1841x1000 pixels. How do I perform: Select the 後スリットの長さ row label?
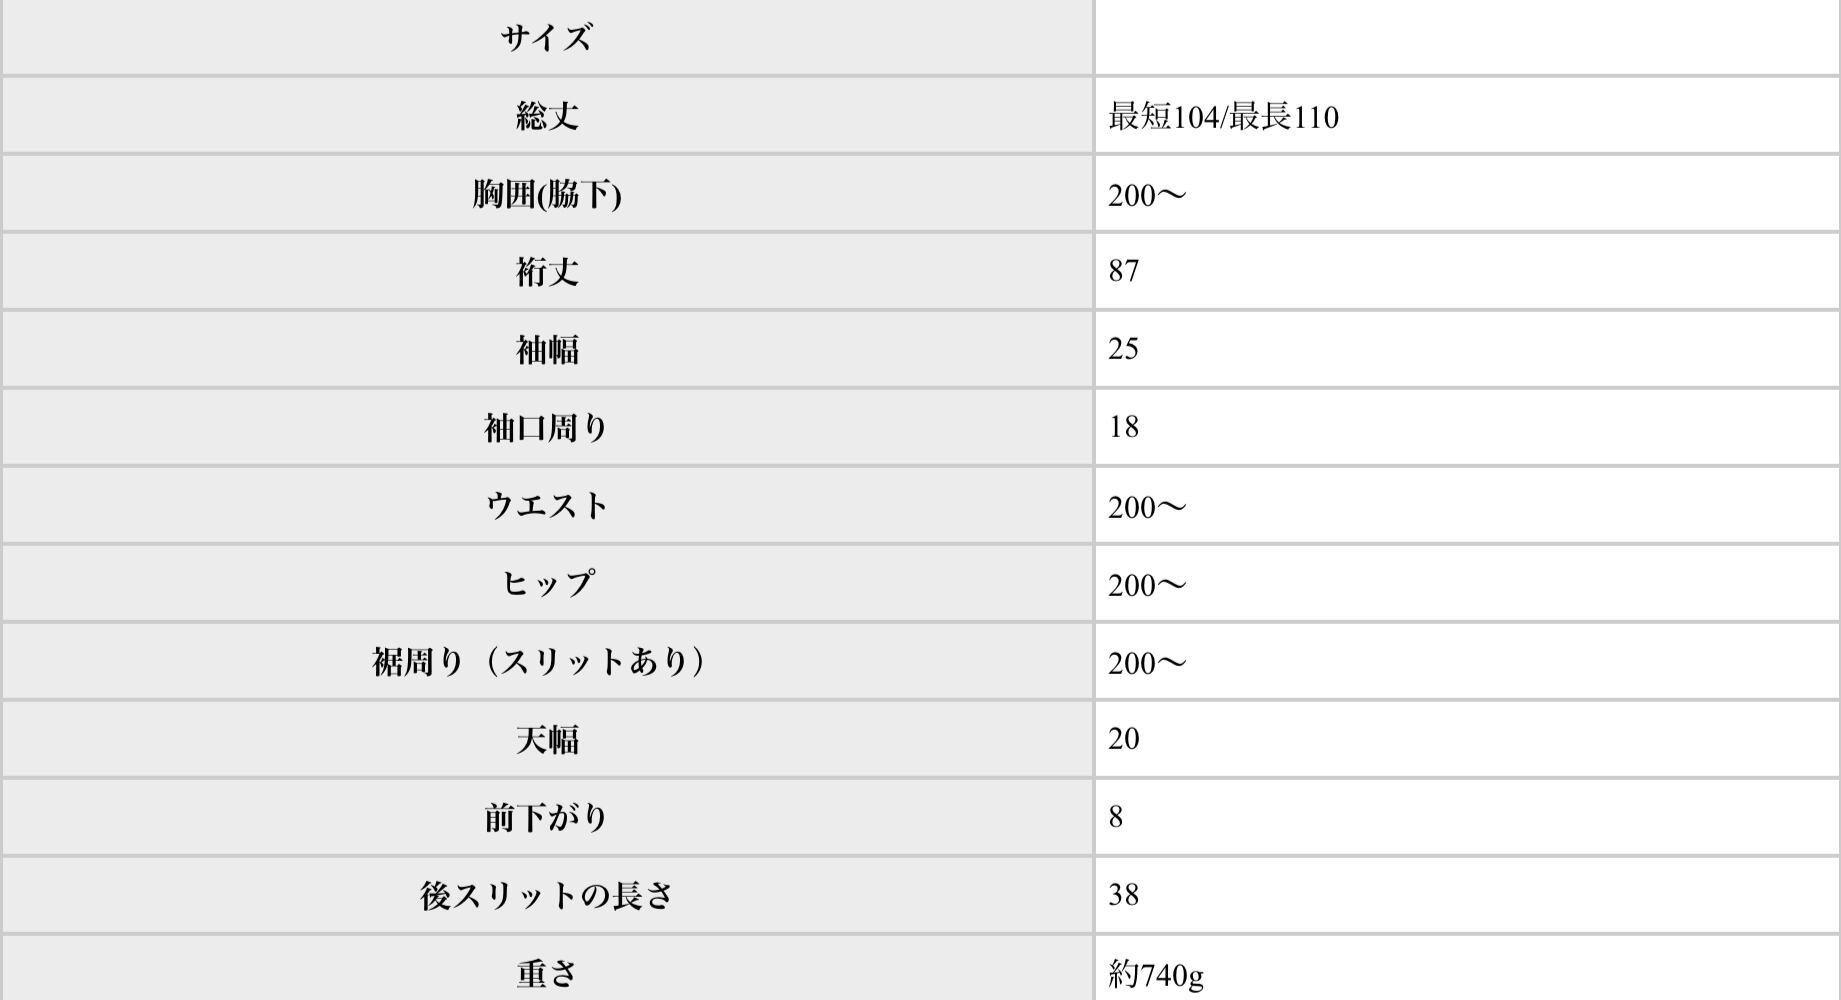click(546, 895)
